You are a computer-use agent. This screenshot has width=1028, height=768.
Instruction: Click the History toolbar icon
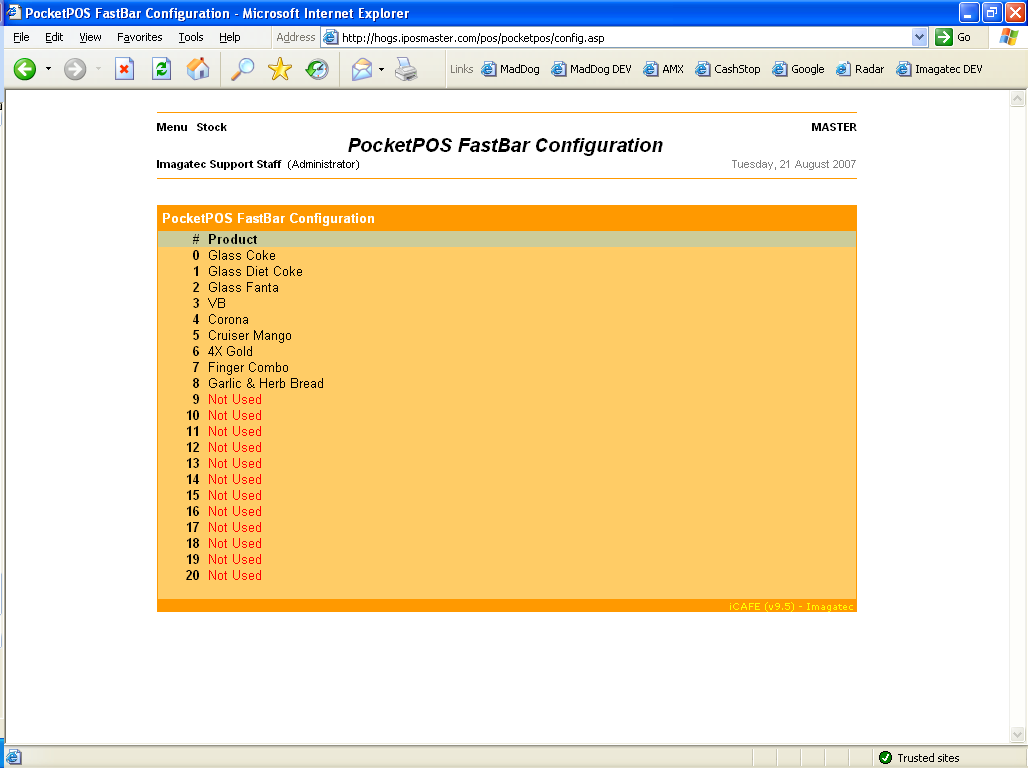point(317,69)
